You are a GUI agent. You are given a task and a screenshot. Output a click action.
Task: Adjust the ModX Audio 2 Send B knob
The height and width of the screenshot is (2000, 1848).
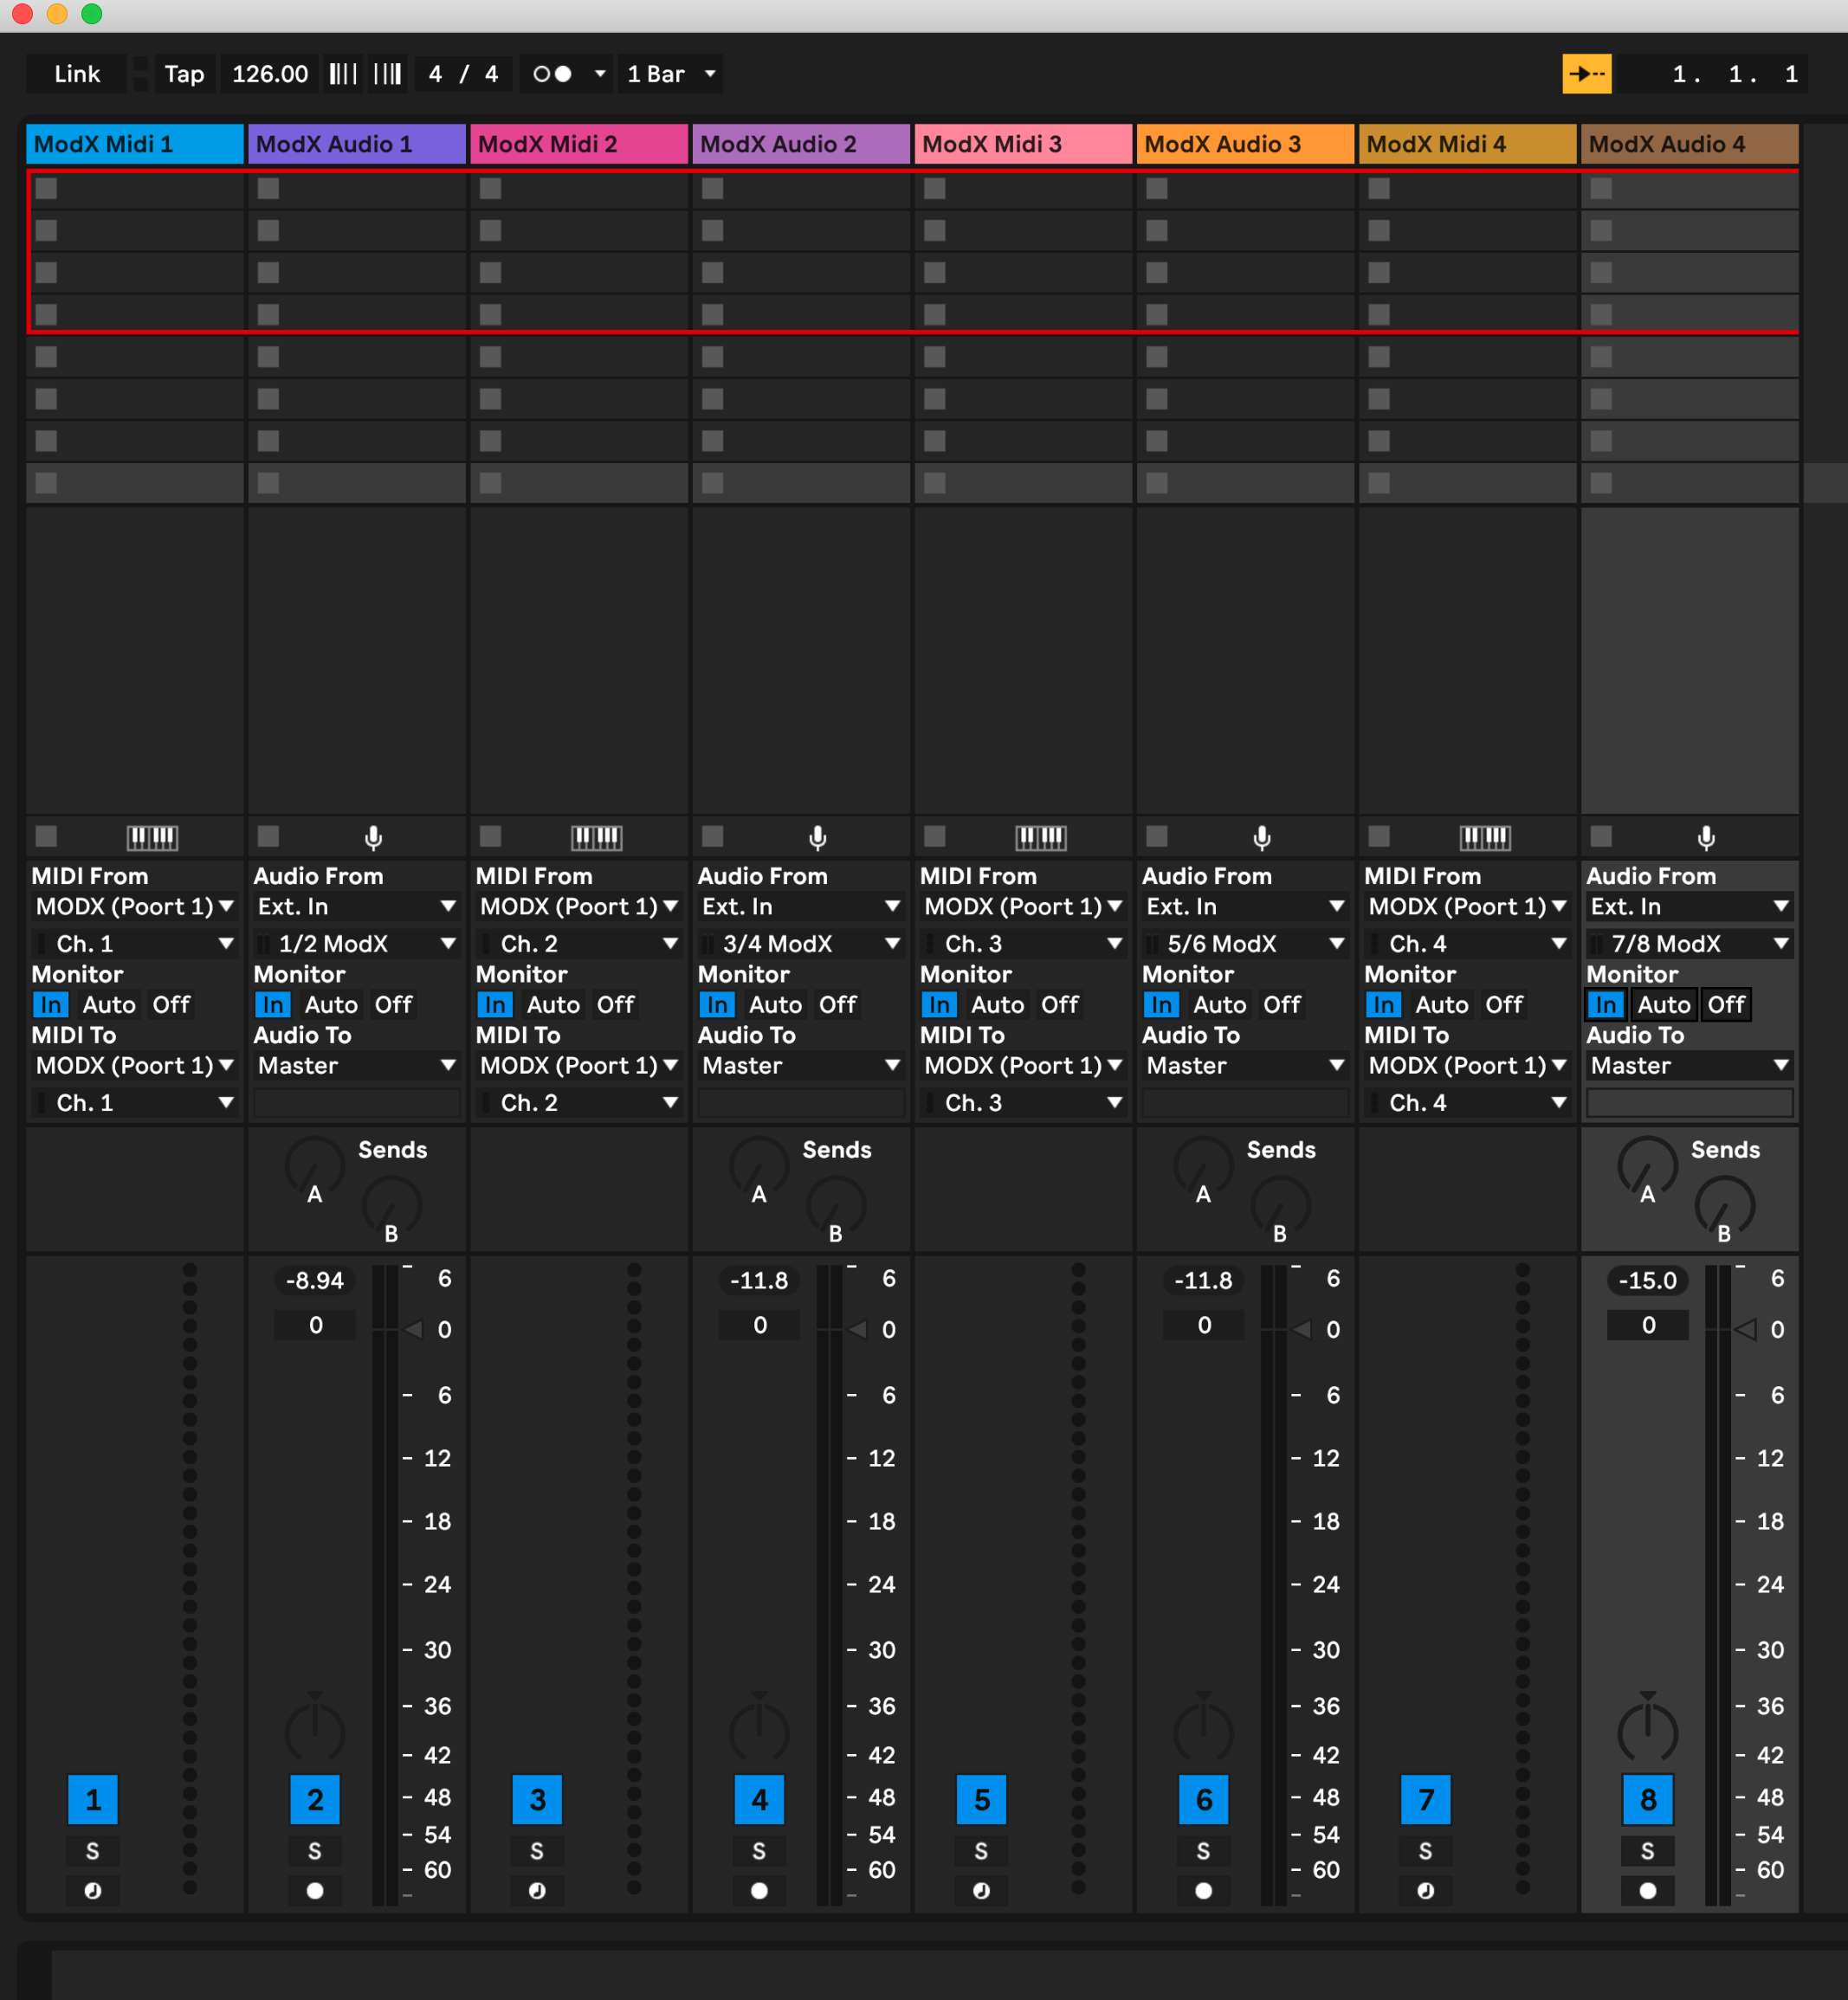click(x=836, y=1205)
